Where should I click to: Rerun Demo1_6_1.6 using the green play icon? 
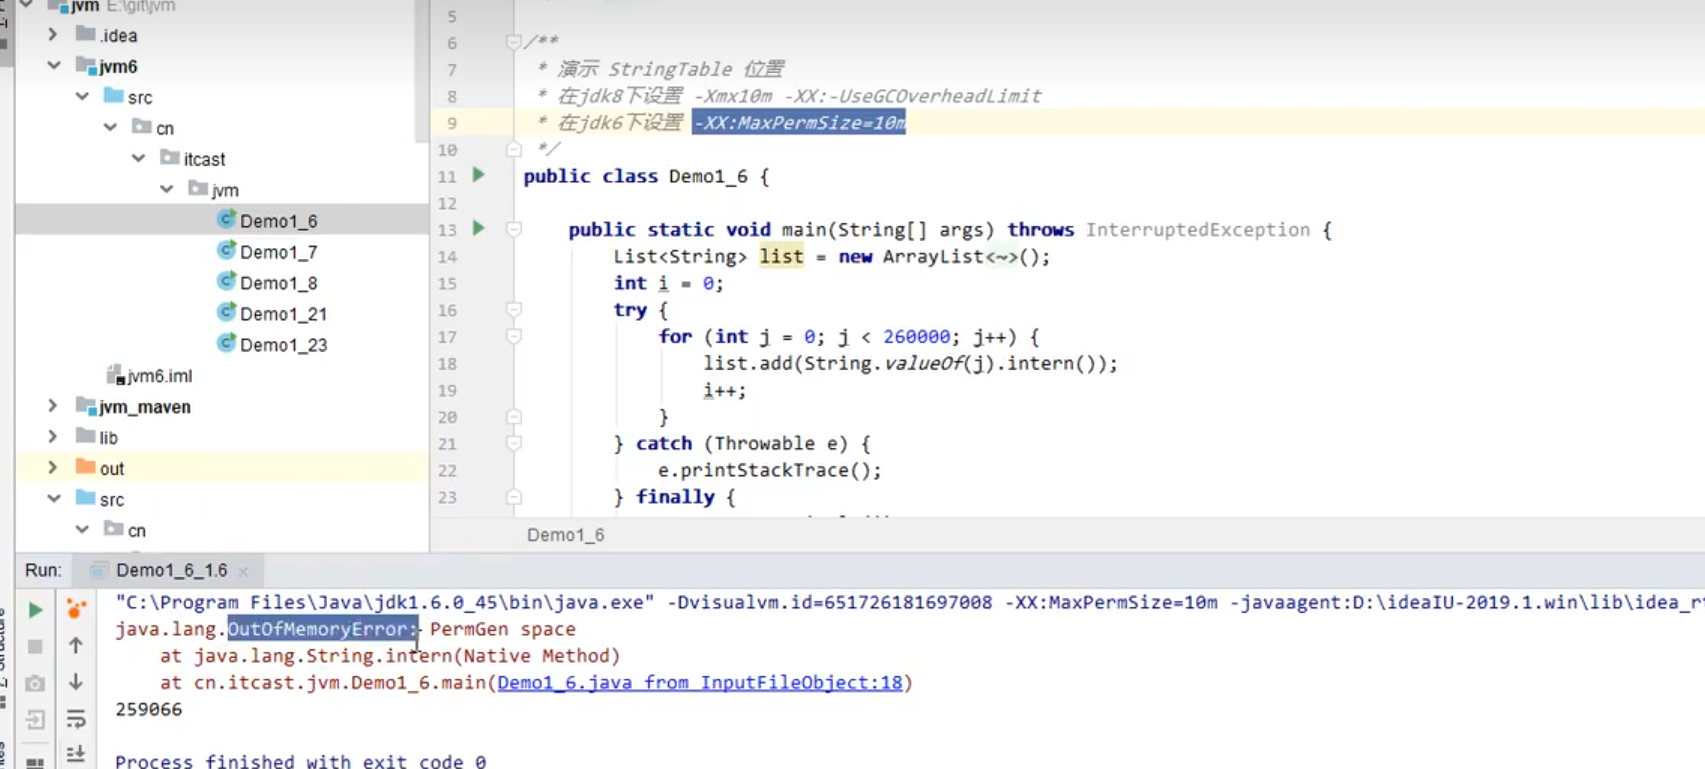coord(36,610)
